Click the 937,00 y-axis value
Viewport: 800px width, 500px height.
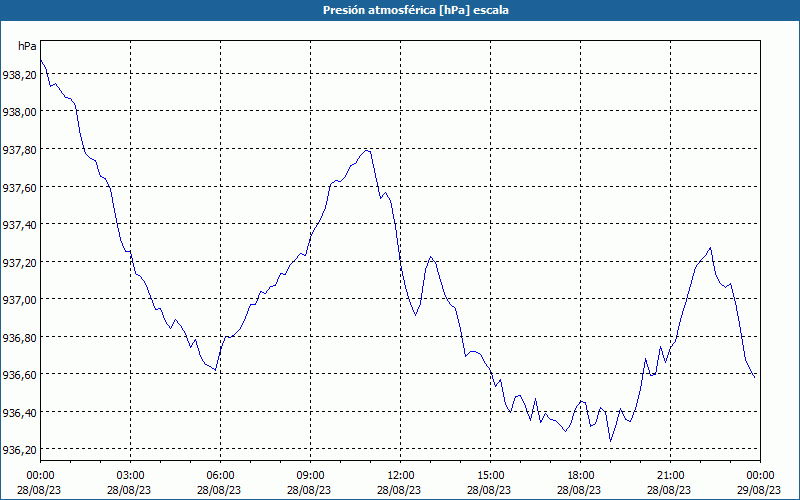[19, 301]
